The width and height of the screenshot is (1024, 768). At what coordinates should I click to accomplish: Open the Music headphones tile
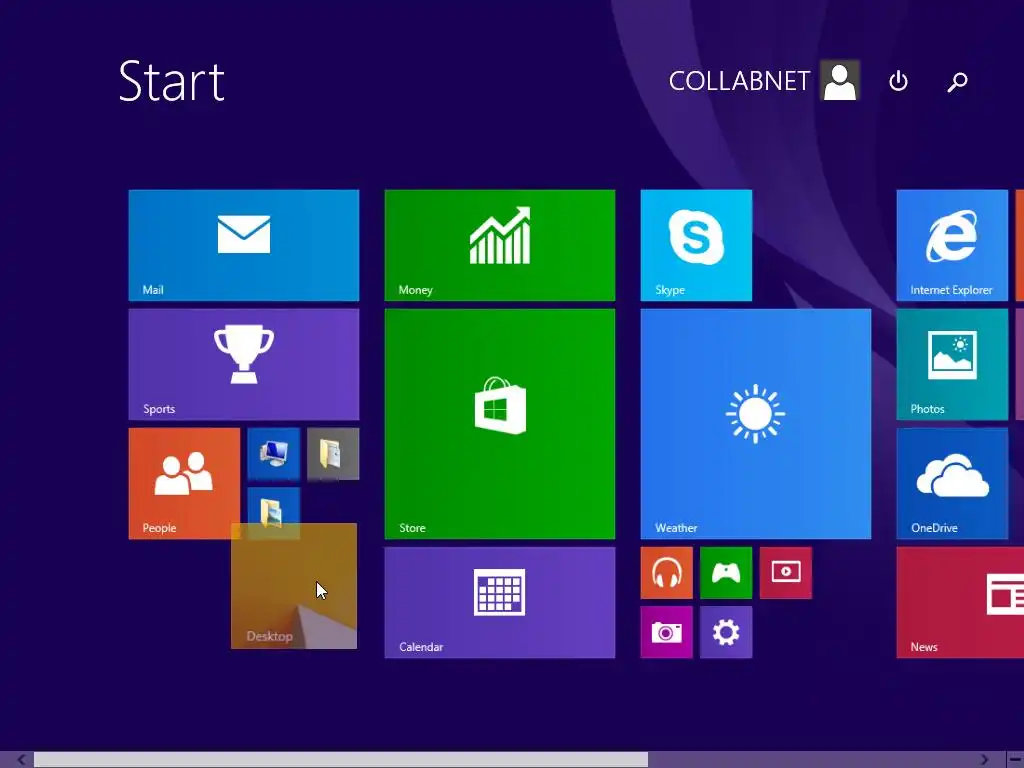tap(667, 573)
